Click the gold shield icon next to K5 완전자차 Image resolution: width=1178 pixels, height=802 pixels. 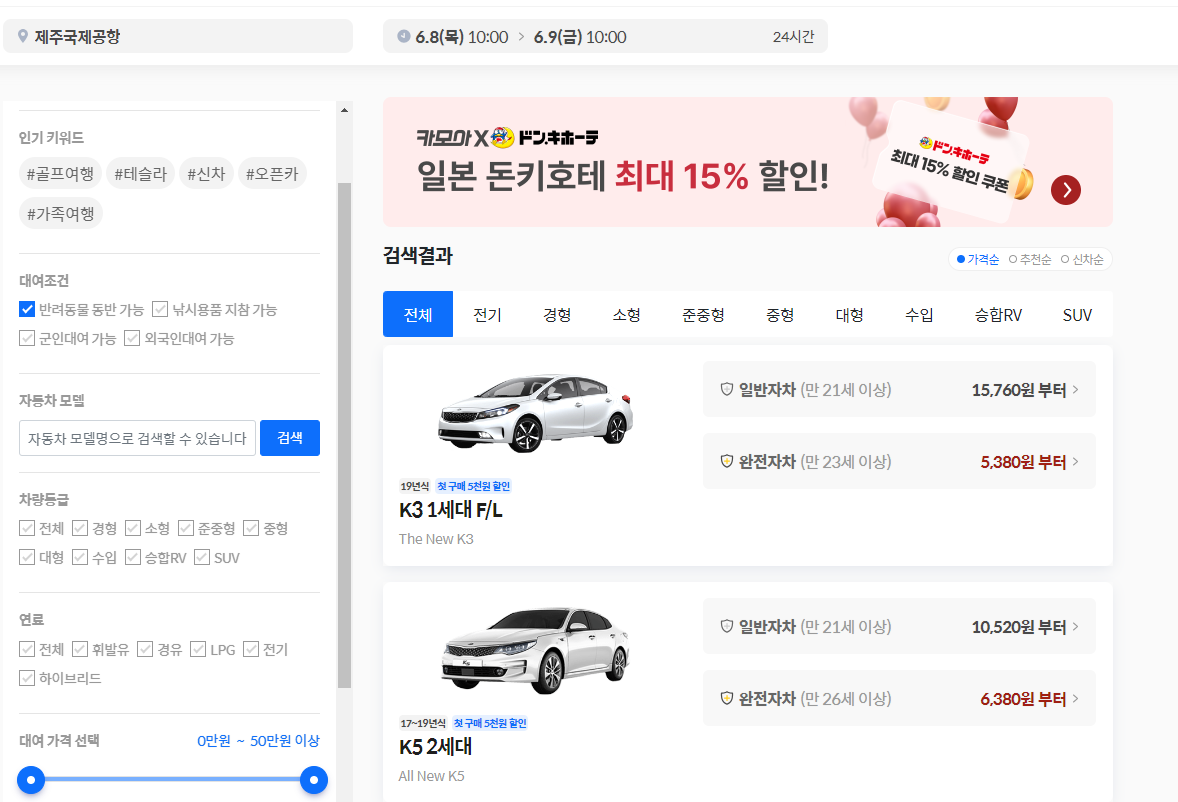[725, 698]
